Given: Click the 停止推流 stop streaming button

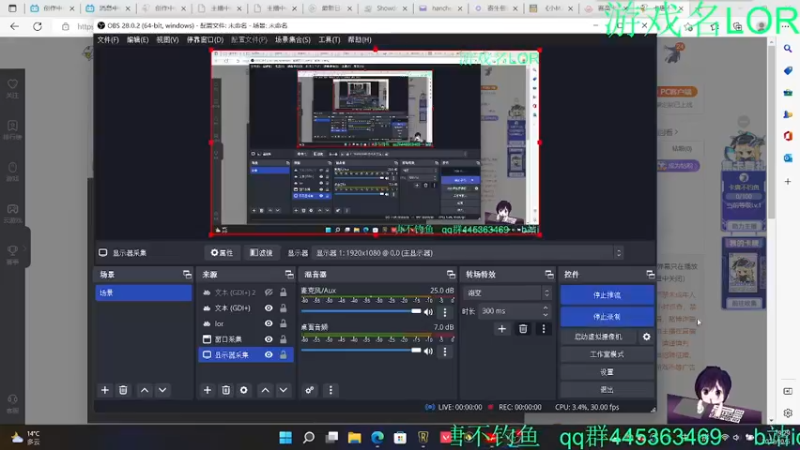Looking at the screenshot, I should 607,295.
